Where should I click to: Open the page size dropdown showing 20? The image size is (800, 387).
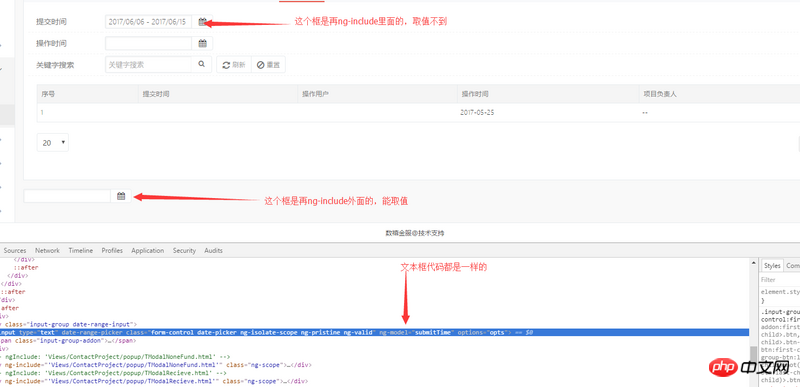point(53,143)
